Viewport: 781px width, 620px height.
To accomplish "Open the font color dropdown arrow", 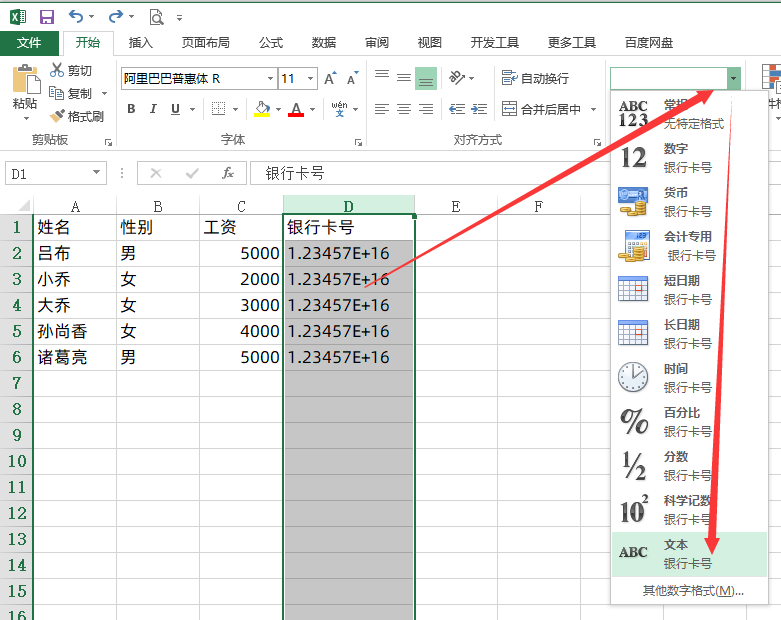I will (x=313, y=109).
